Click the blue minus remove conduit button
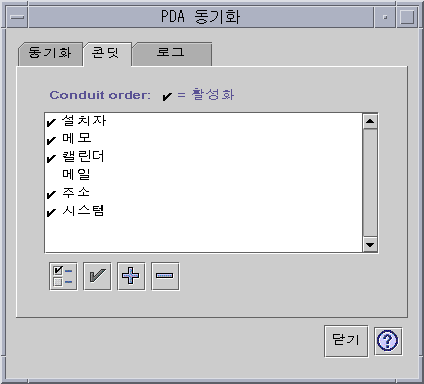 click(x=165, y=276)
